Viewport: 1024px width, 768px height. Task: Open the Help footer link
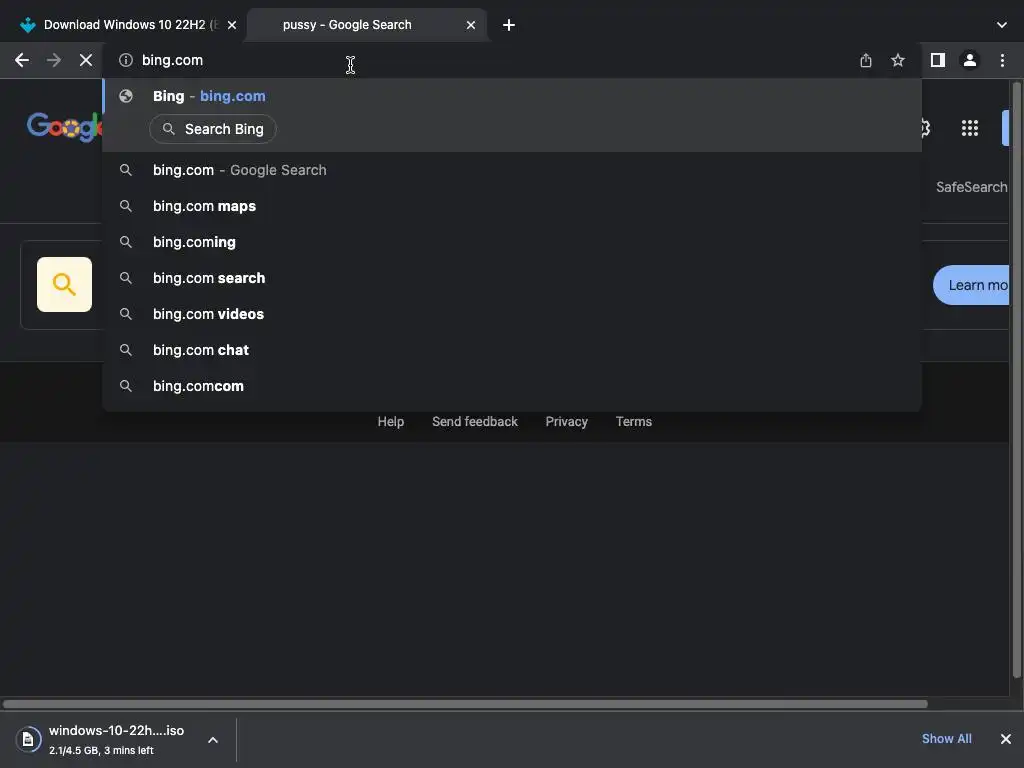pyautogui.click(x=391, y=422)
